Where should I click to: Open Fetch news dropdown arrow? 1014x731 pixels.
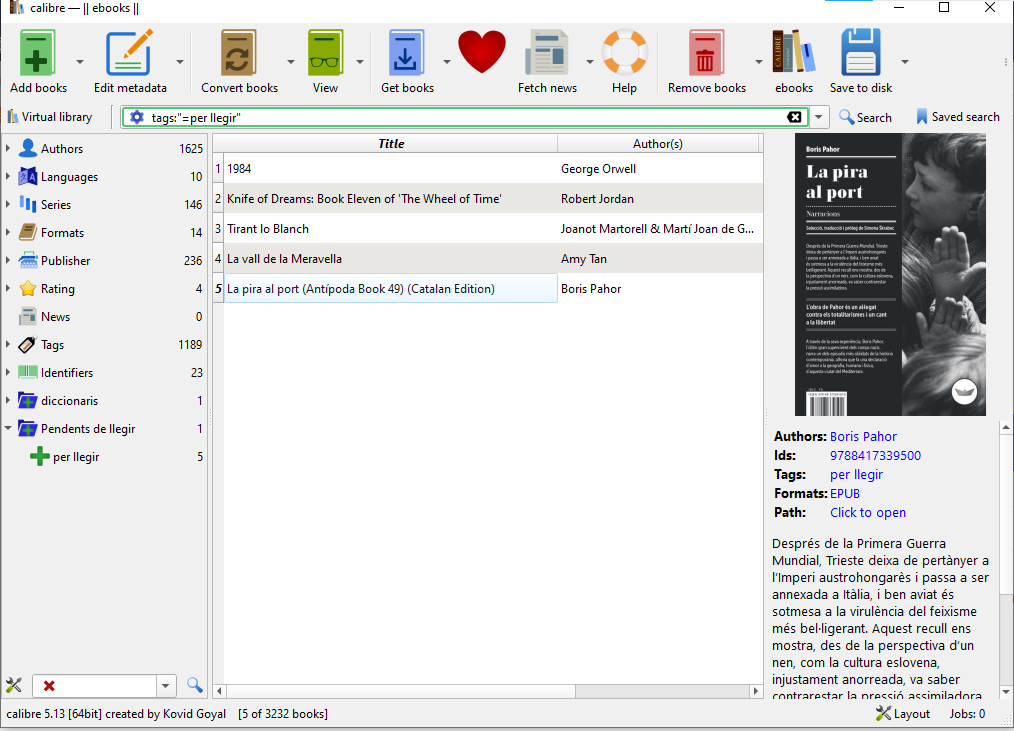point(590,61)
